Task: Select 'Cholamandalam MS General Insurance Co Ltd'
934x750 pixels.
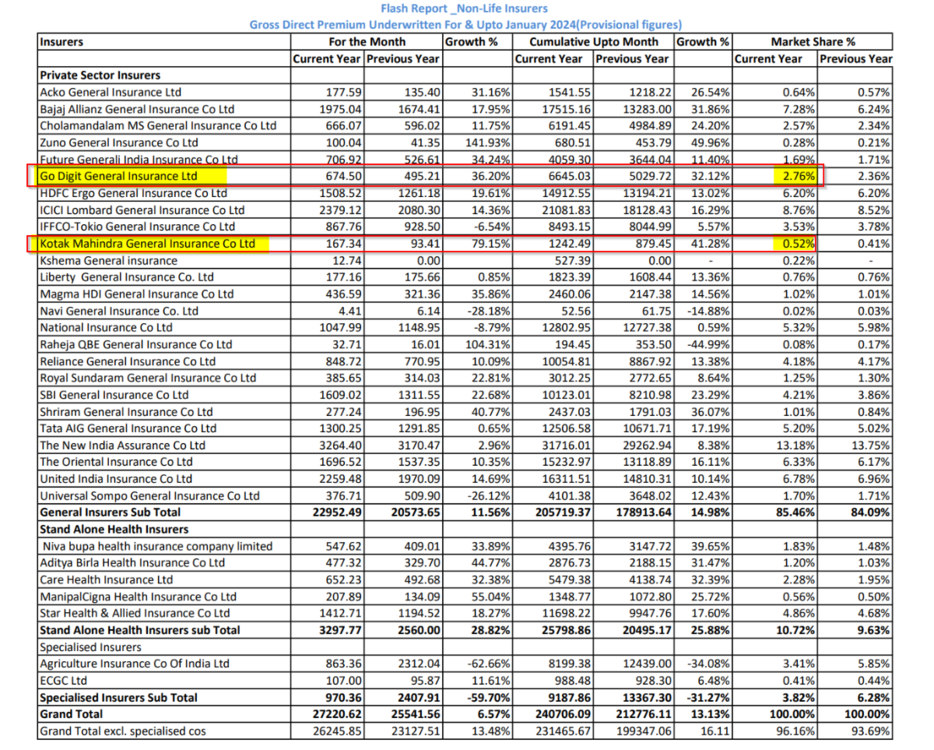Action: [158, 126]
